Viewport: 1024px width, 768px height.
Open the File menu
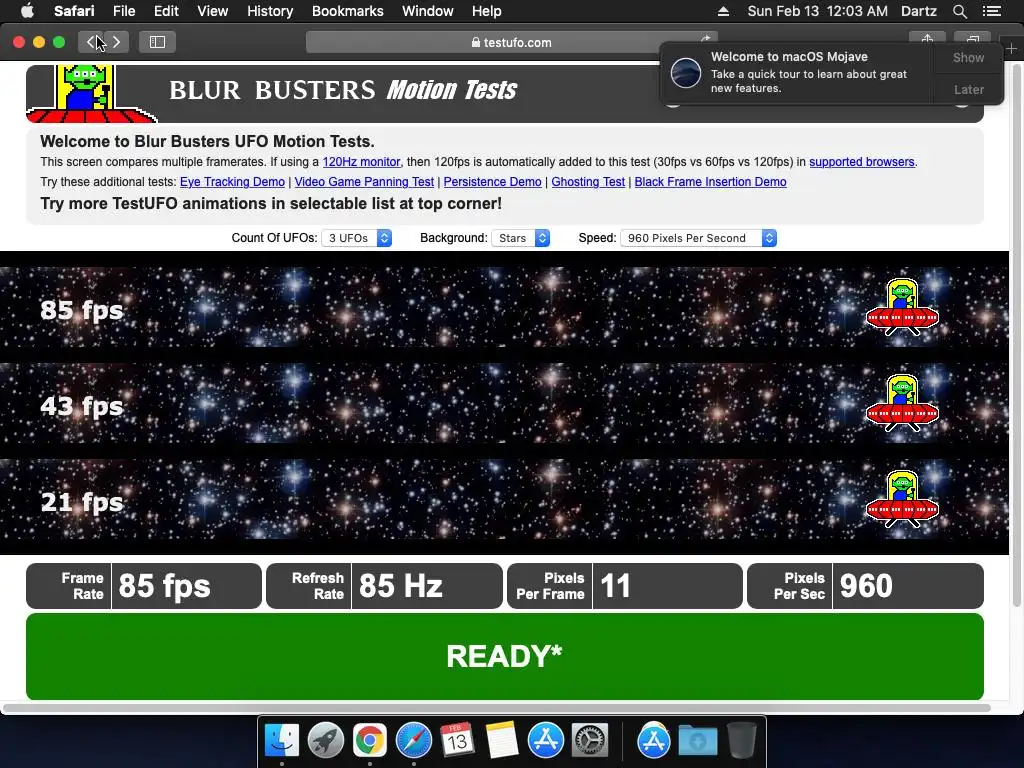(x=124, y=11)
